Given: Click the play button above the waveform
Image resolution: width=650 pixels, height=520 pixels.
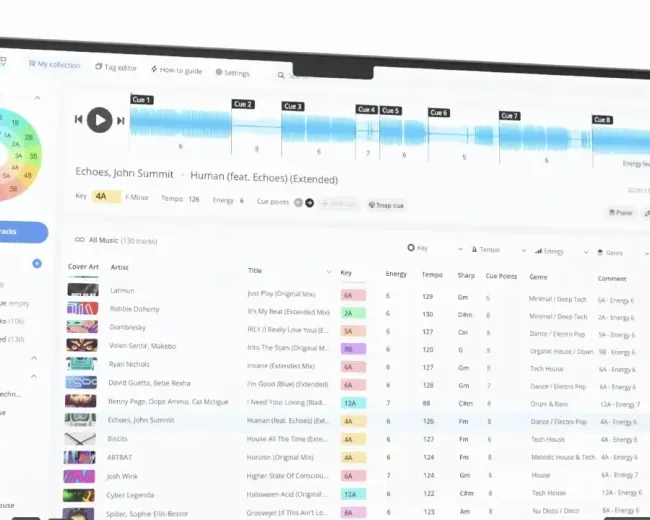Looking at the screenshot, I should click(99, 120).
